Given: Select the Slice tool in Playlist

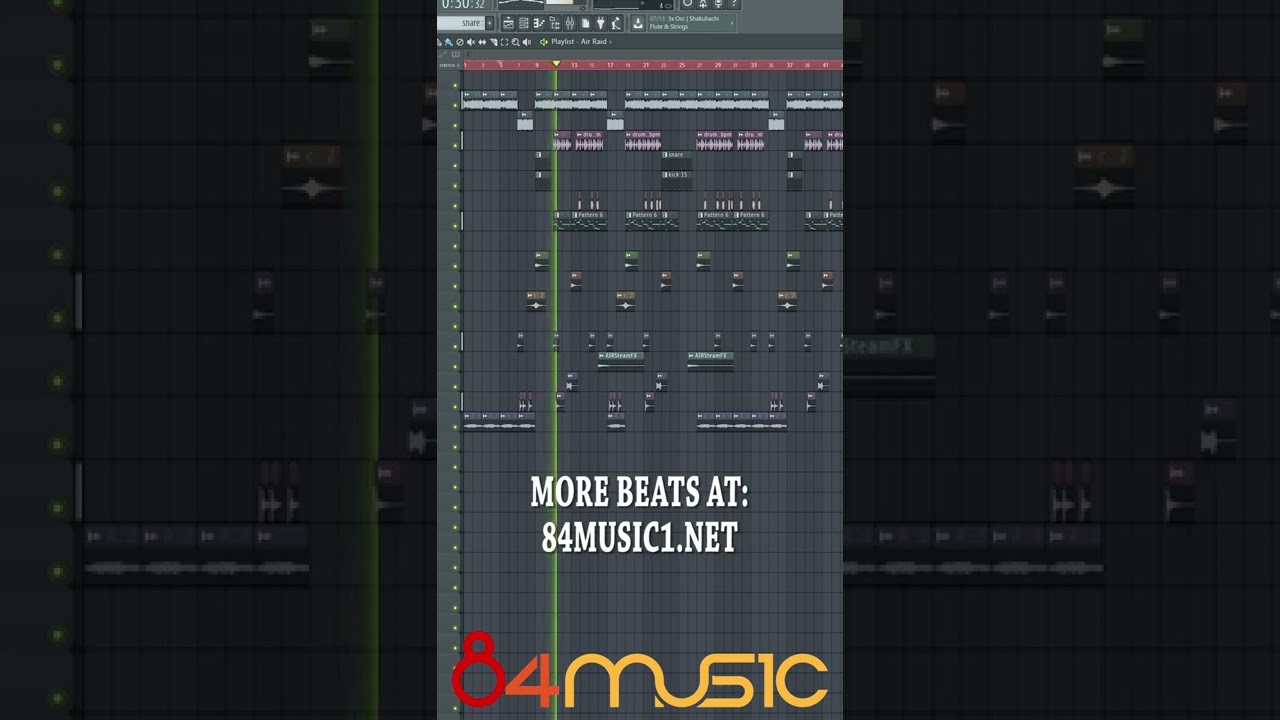Looking at the screenshot, I should 493,42.
